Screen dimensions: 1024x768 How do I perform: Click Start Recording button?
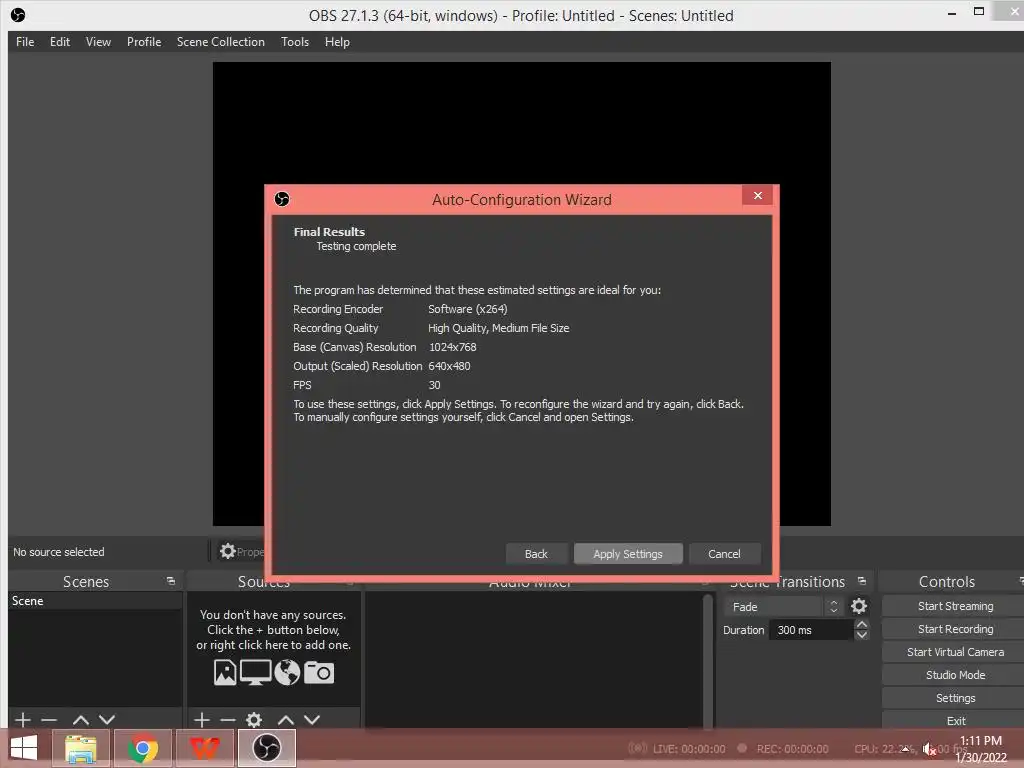955,629
